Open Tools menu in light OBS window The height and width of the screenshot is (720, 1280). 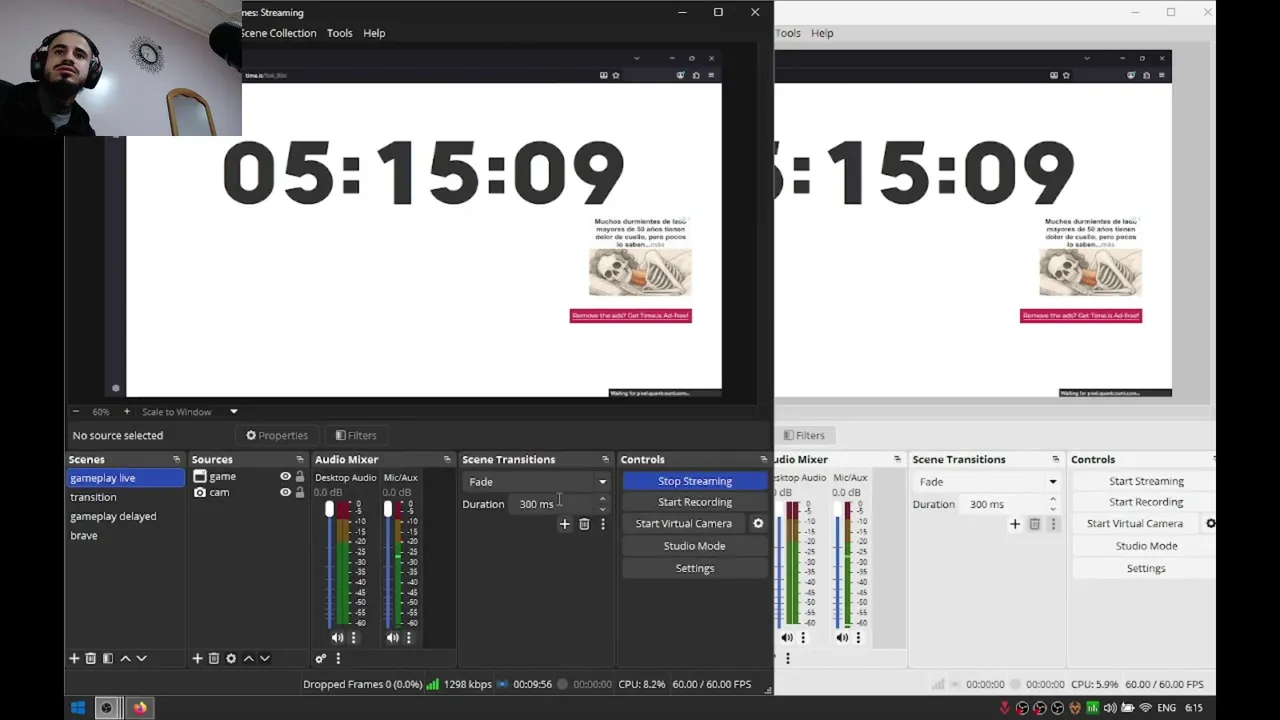coord(789,33)
